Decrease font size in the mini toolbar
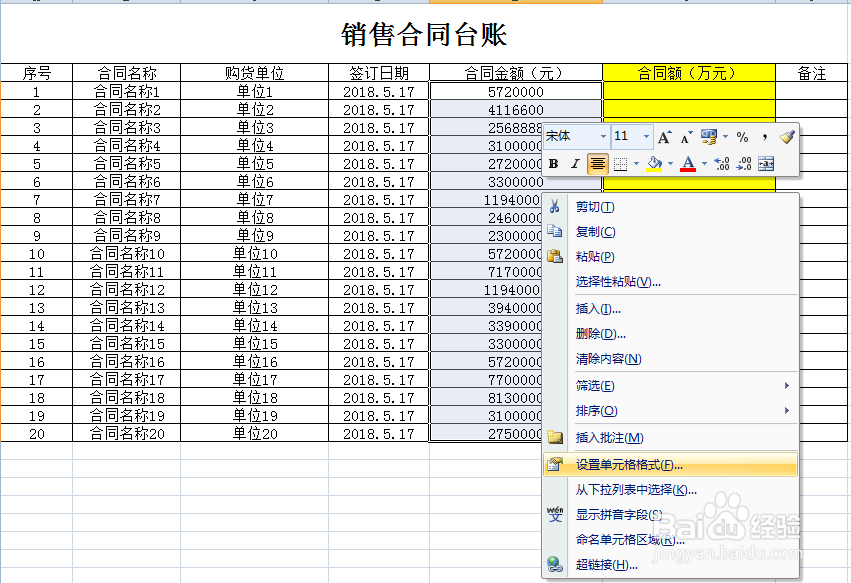The height and width of the screenshot is (583, 851). [x=686, y=137]
